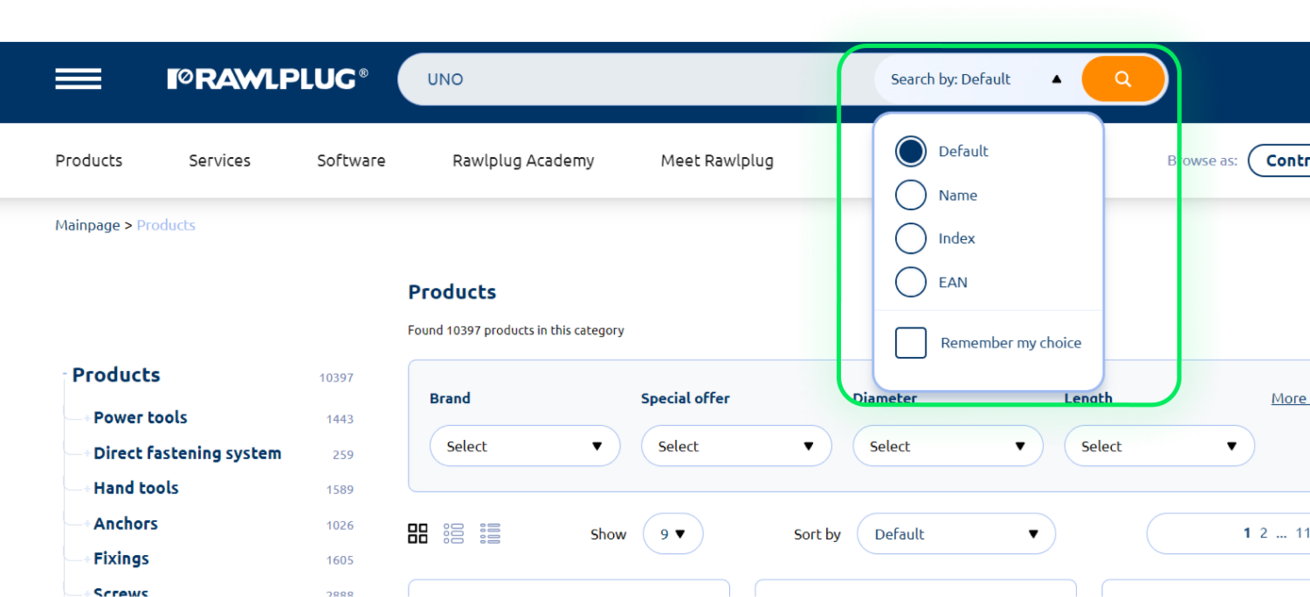Click the UNO search input field
The image size is (1310, 597).
point(635,79)
